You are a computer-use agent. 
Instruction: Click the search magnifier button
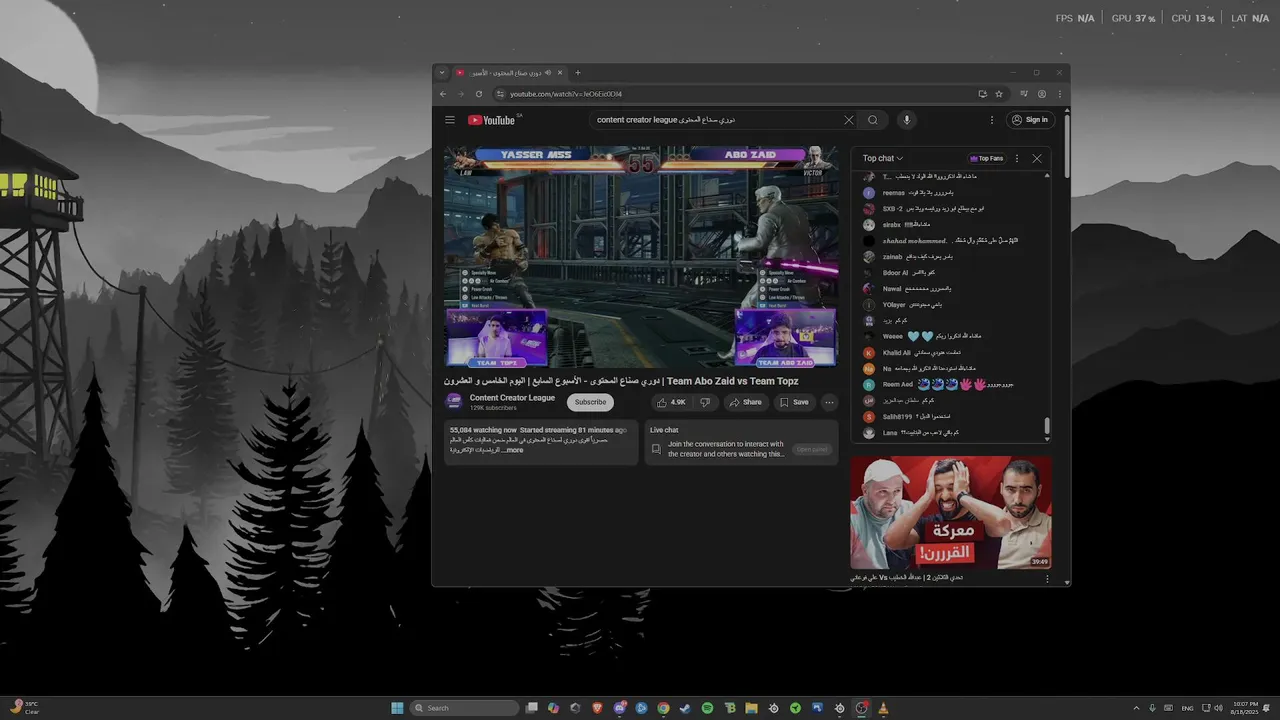873,120
